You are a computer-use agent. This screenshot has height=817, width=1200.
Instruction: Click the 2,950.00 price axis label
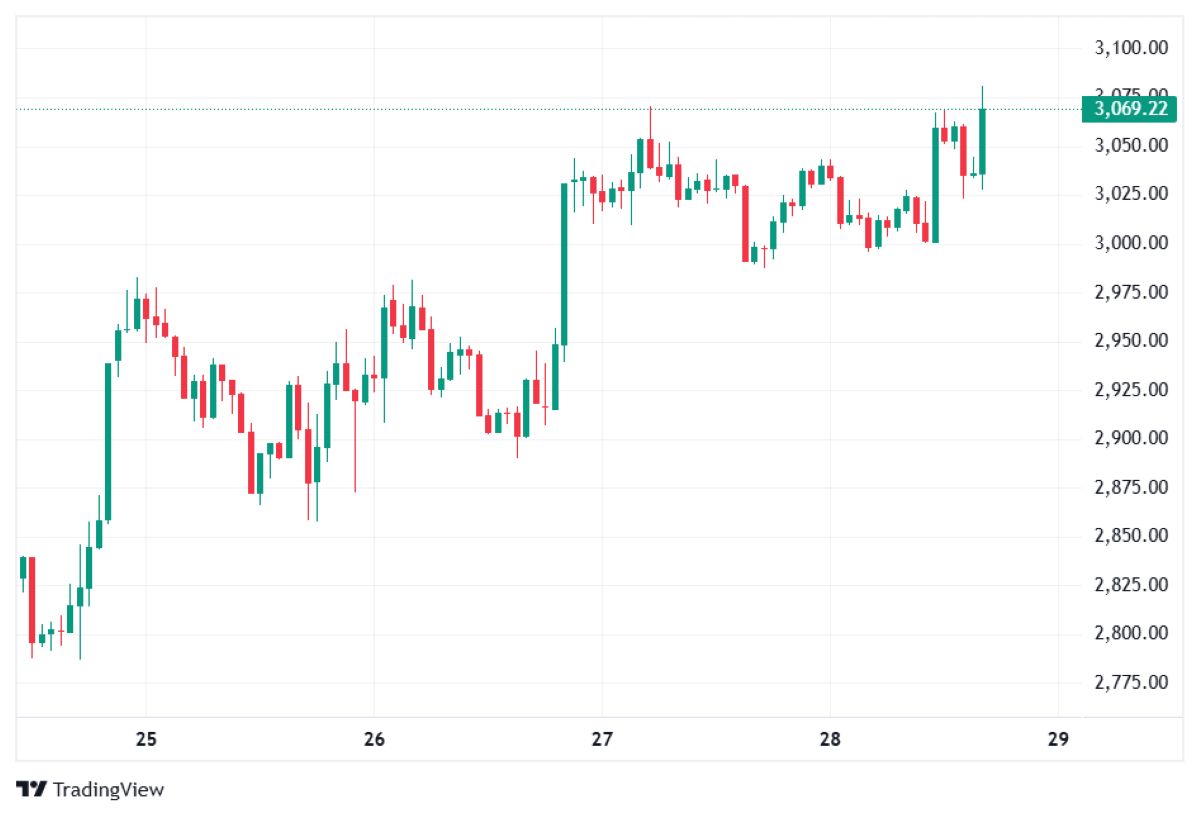1131,340
